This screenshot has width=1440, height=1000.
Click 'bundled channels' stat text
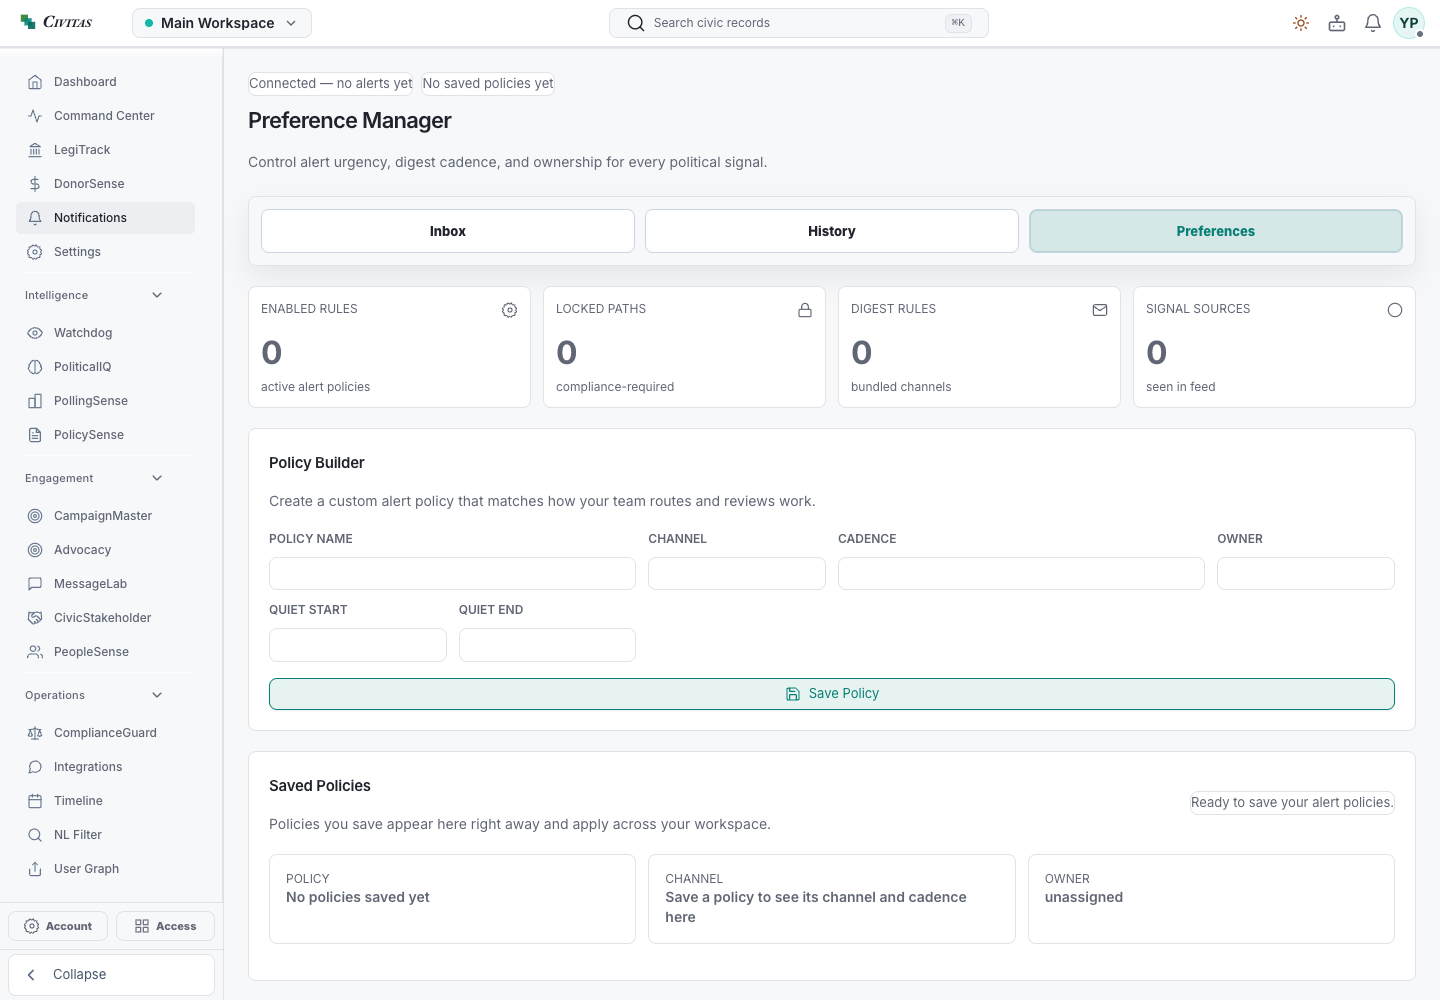click(x=901, y=387)
